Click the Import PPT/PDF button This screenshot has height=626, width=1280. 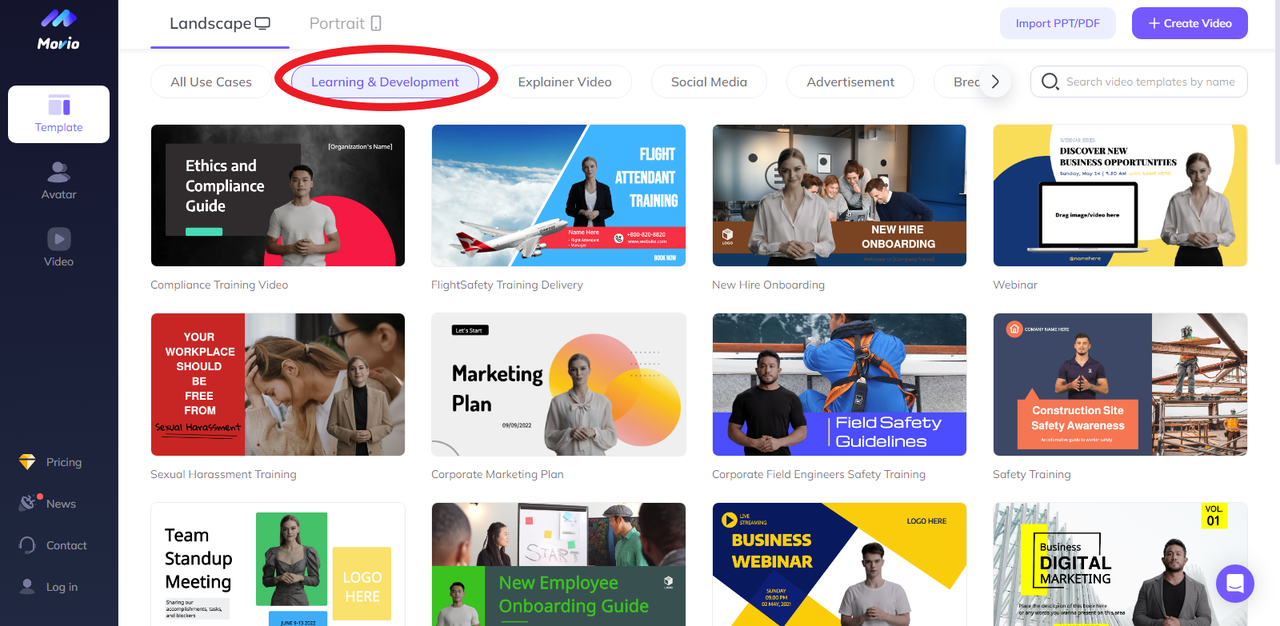click(1058, 23)
